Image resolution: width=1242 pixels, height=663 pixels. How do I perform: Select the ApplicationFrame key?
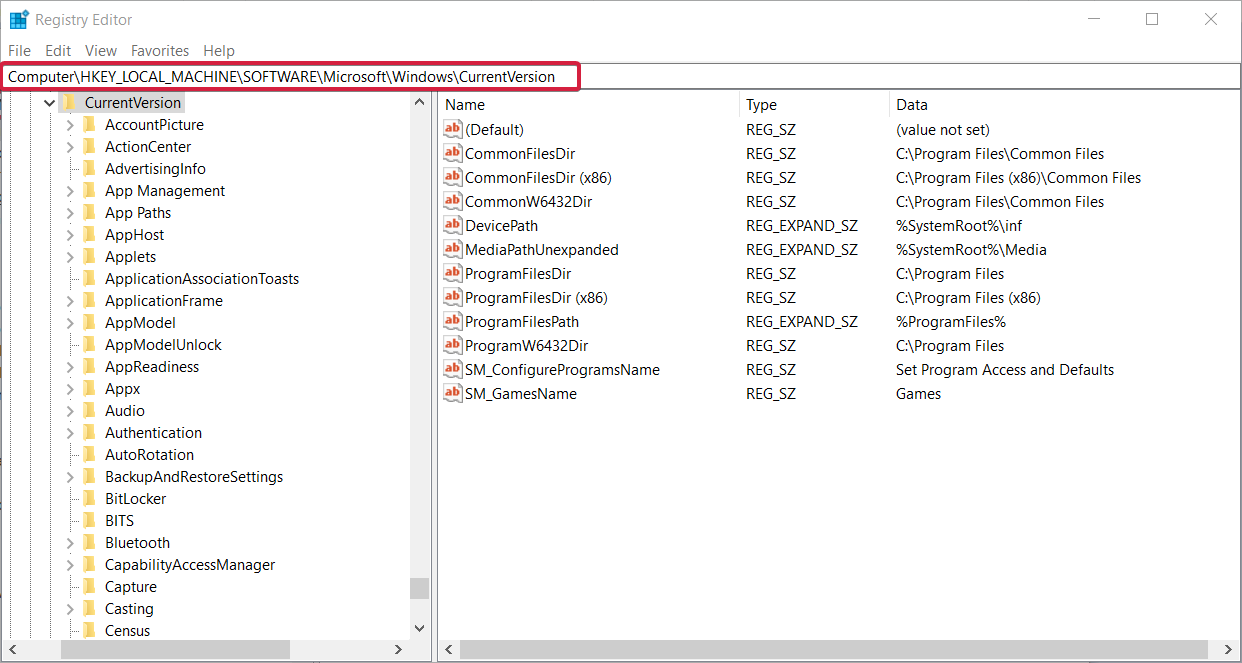point(164,300)
